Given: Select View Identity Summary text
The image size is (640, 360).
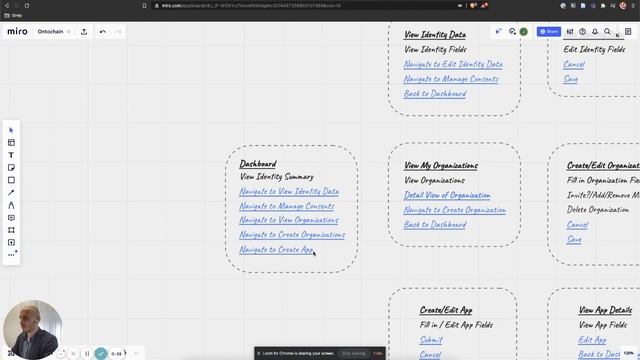Looking at the screenshot, I should tap(277, 177).
